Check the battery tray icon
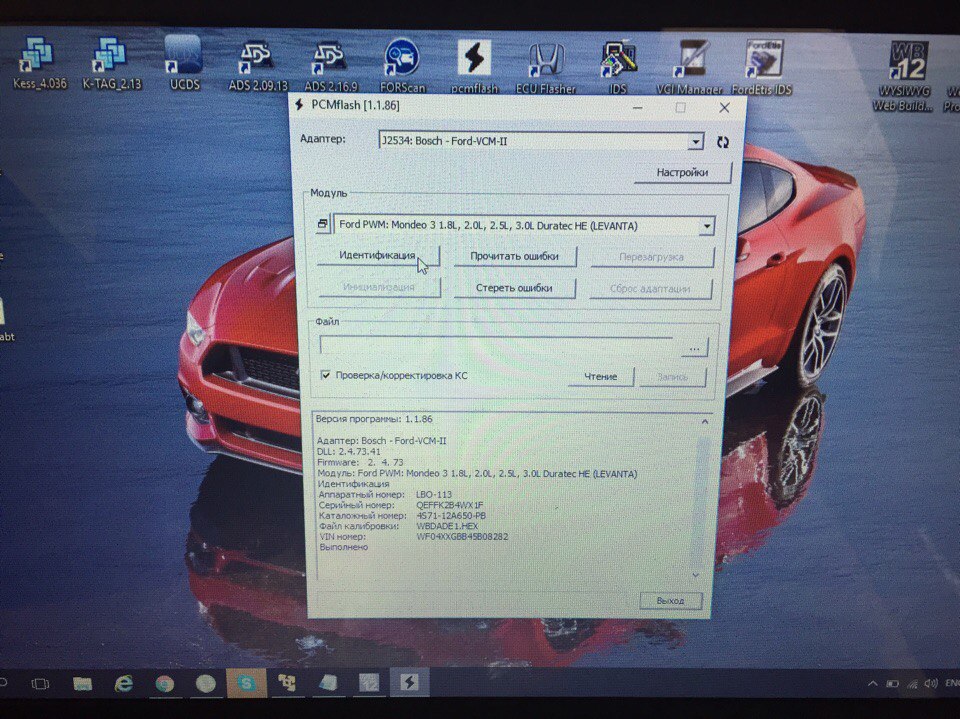This screenshot has width=960, height=719. 893,683
